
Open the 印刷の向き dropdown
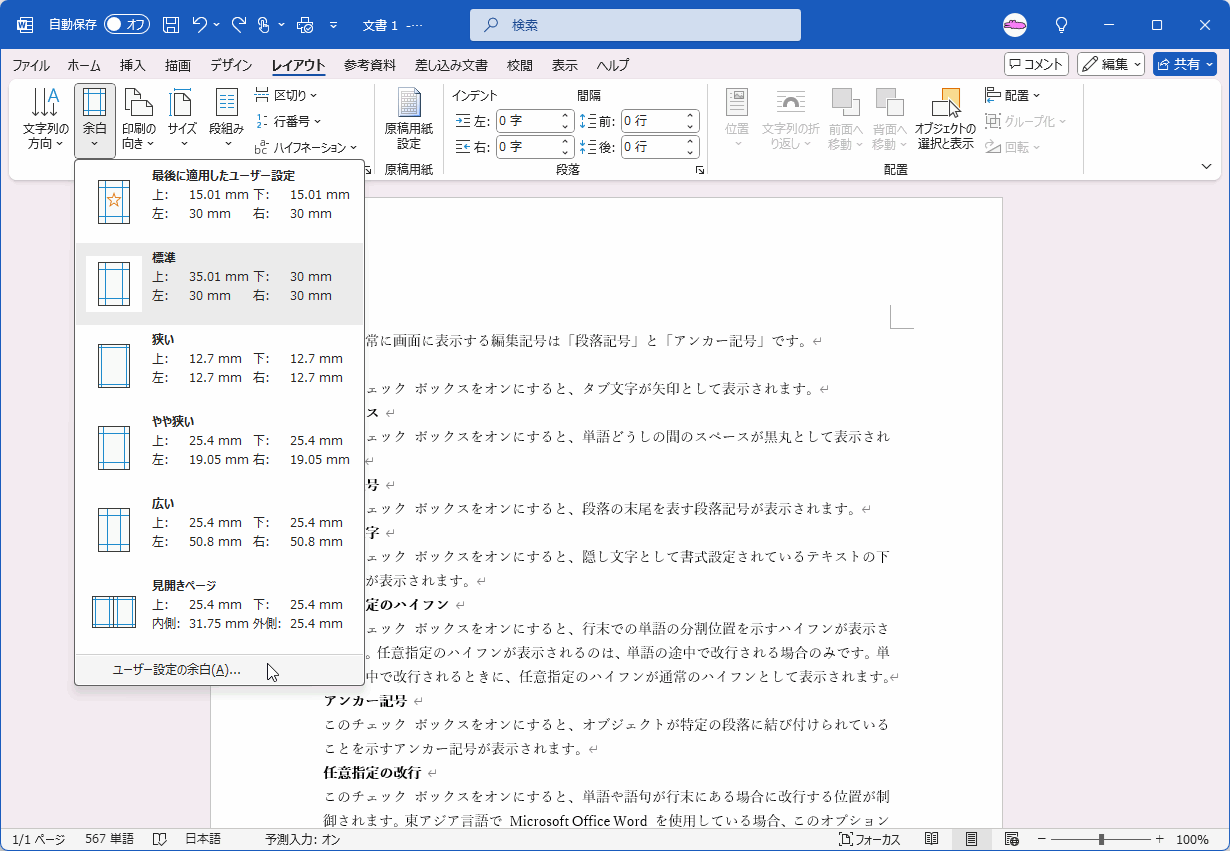pyautogui.click(x=138, y=118)
